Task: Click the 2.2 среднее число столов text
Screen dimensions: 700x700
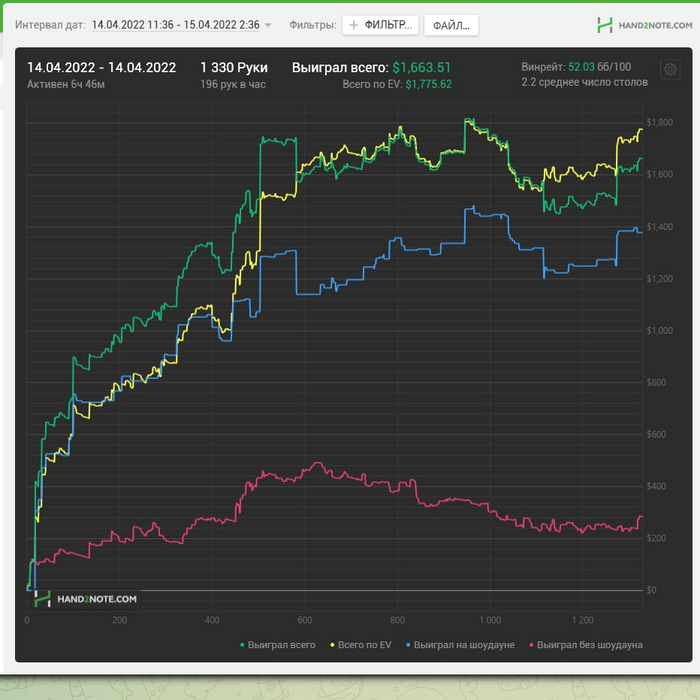Action: pyautogui.click(x=584, y=82)
